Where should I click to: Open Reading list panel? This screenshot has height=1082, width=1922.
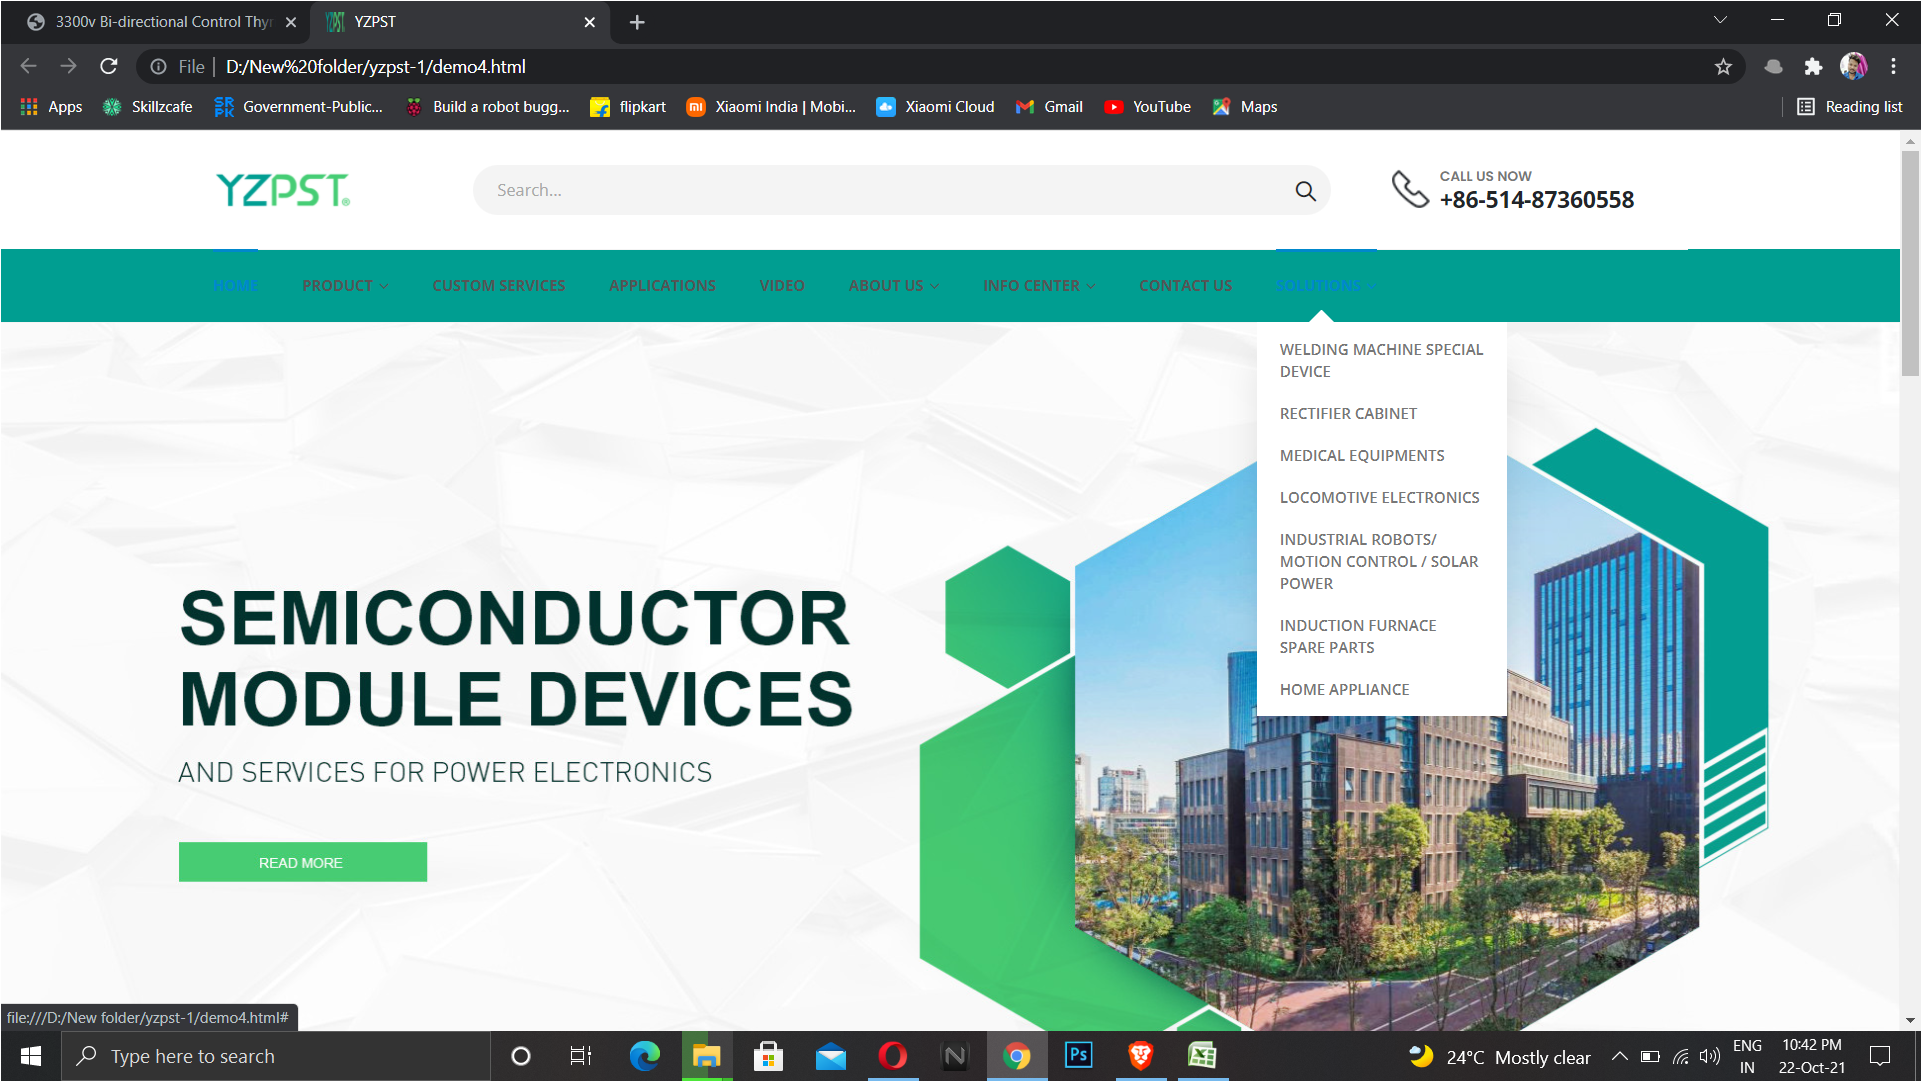point(1850,107)
